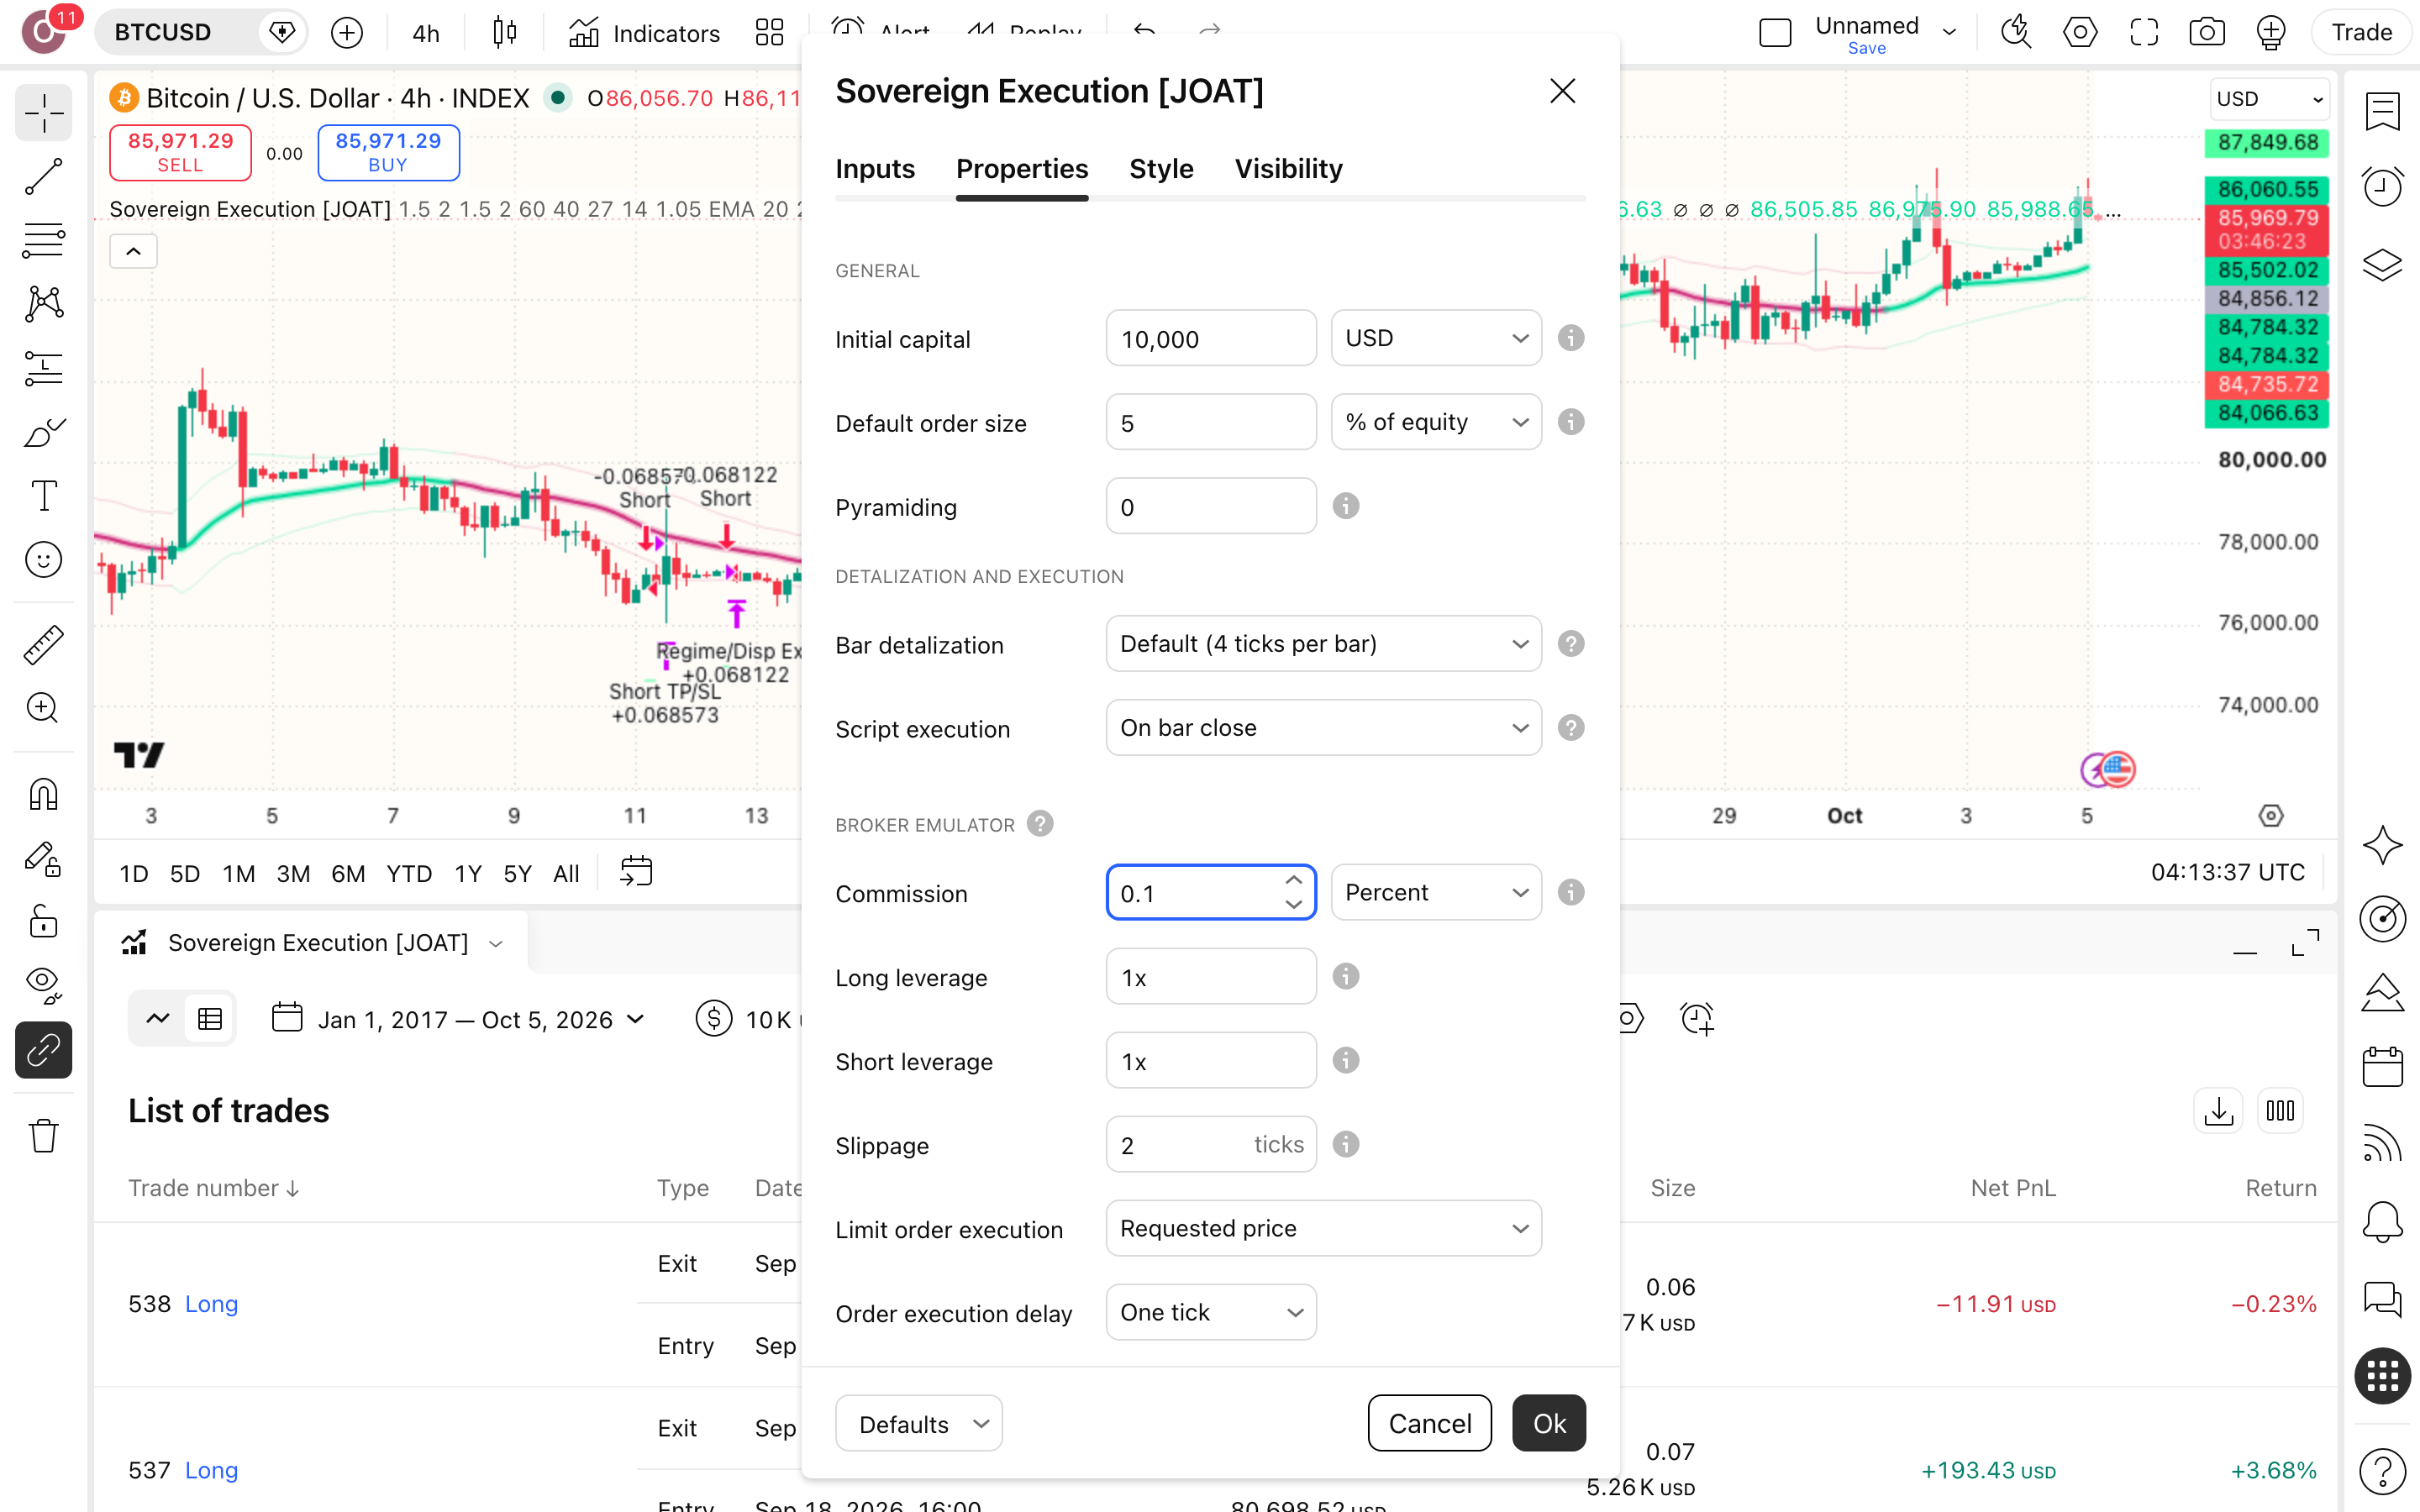The width and height of the screenshot is (2420, 1512).
Task: Toggle fullscreen mode icon
Action: (x=2143, y=33)
